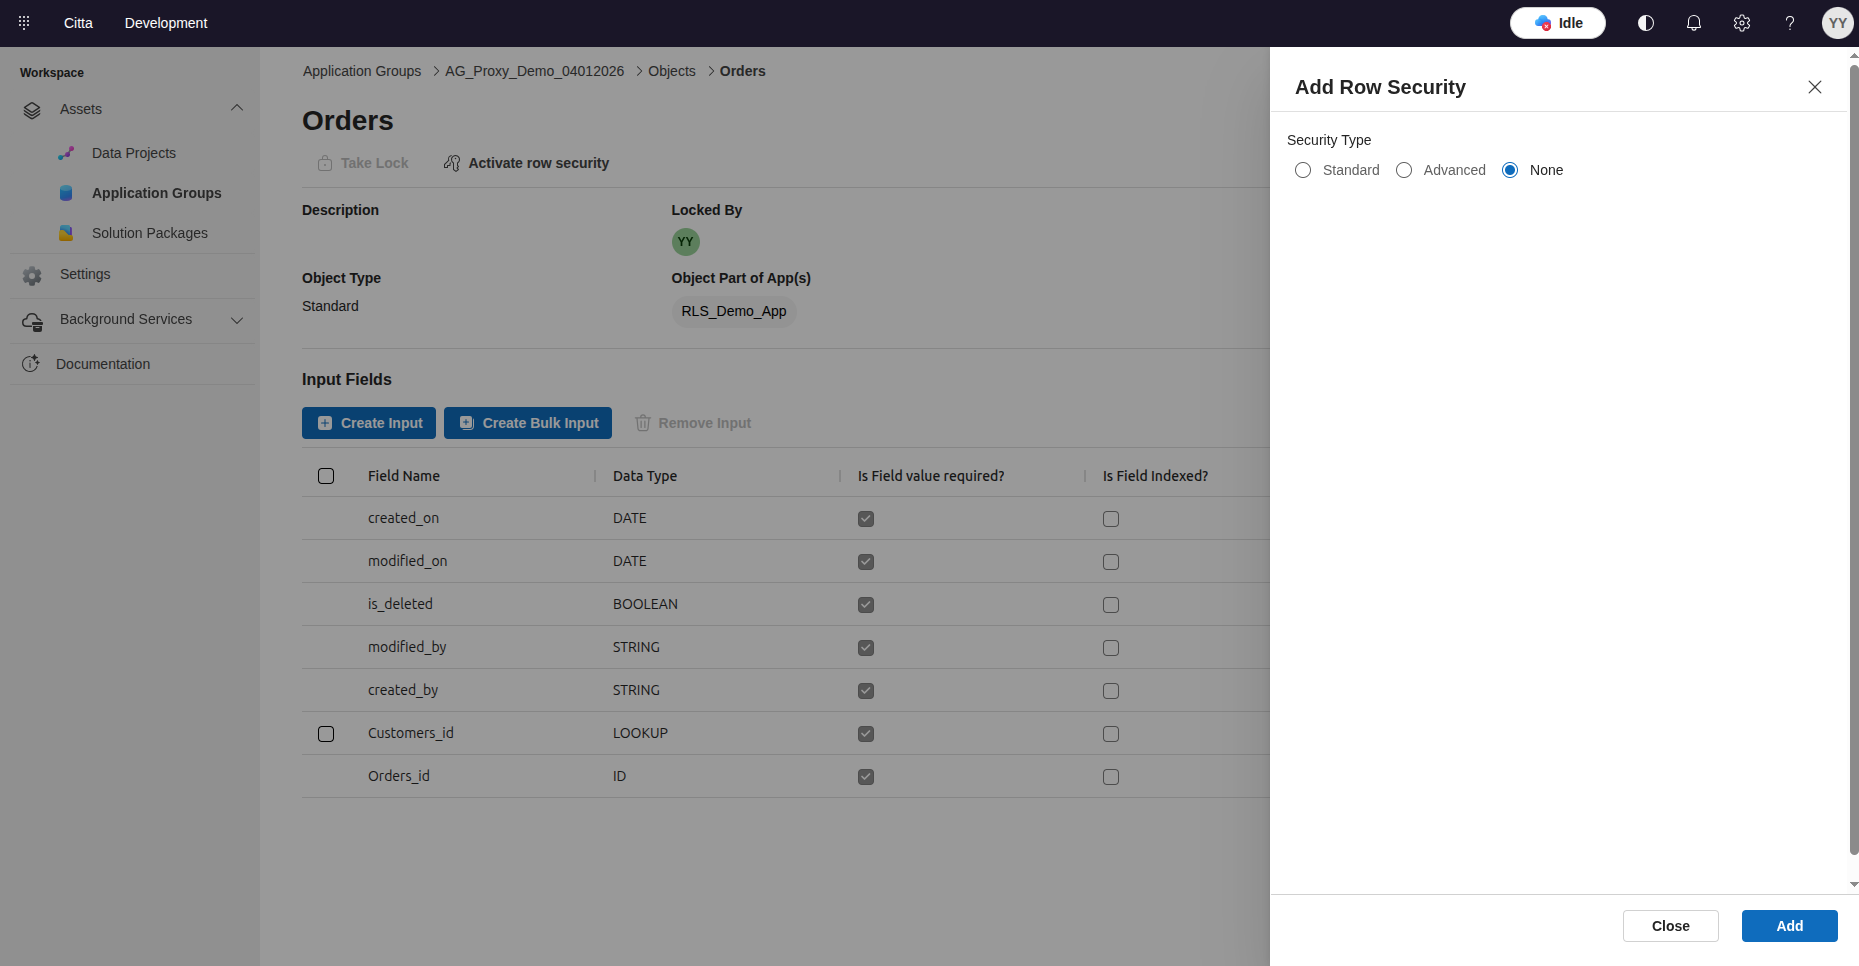Tick the Customers_id row checkbox
The image size is (1859, 966).
click(326, 734)
